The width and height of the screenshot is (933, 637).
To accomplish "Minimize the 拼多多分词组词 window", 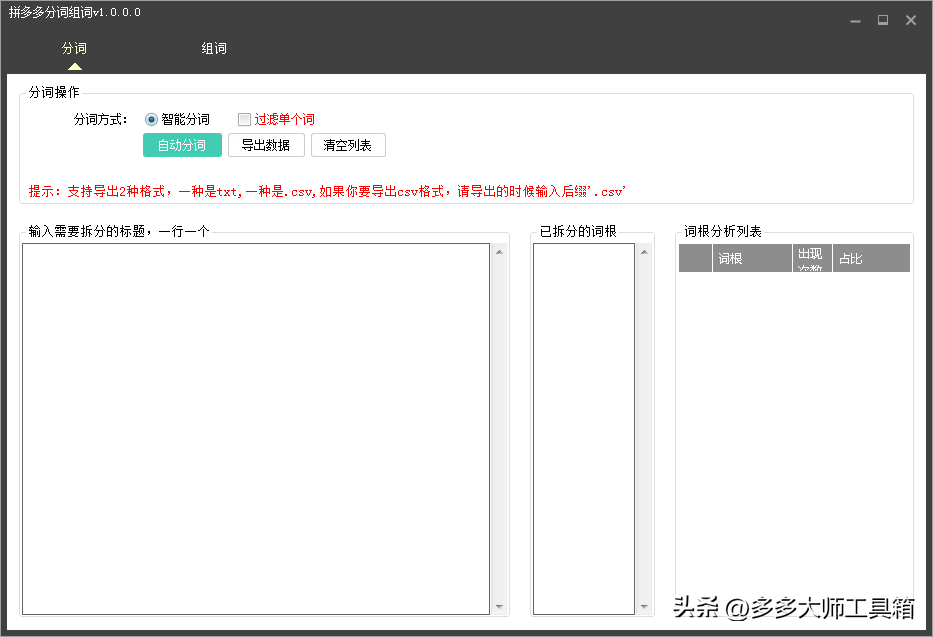I will coord(855,19).
